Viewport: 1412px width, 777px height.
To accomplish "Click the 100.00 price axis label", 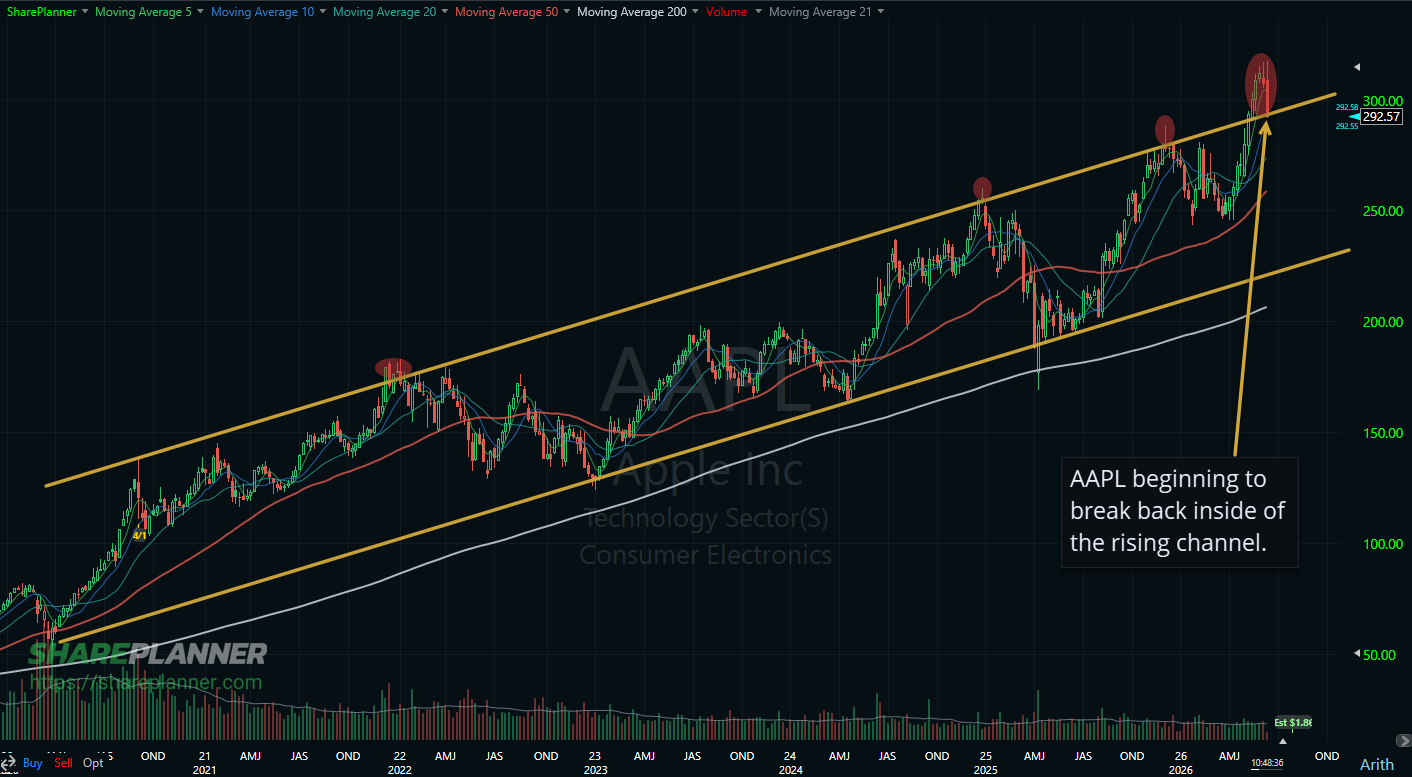I will [x=1384, y=544].
